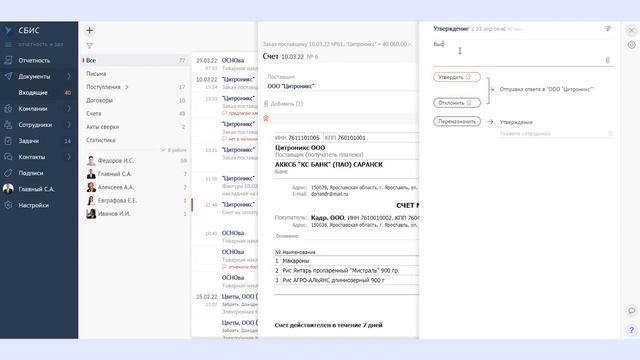Image resolution: width=640 pixels, height=360 pixels.
Task: Click the Отклонить button
Action: pyautogui.click(x=457, y=103)
